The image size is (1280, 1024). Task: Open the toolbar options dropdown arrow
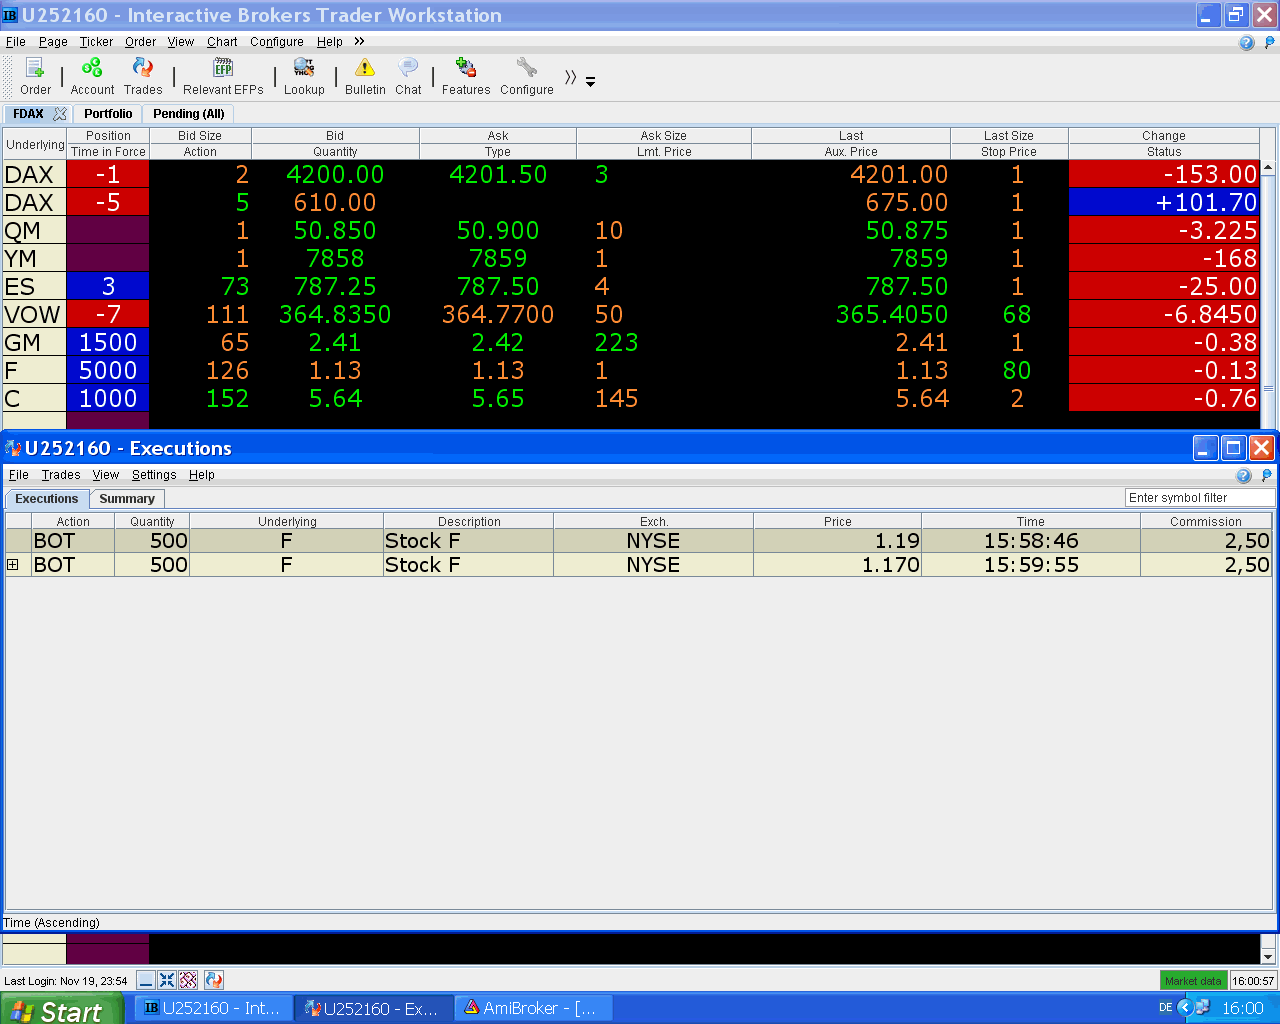(x=591, y=82)
